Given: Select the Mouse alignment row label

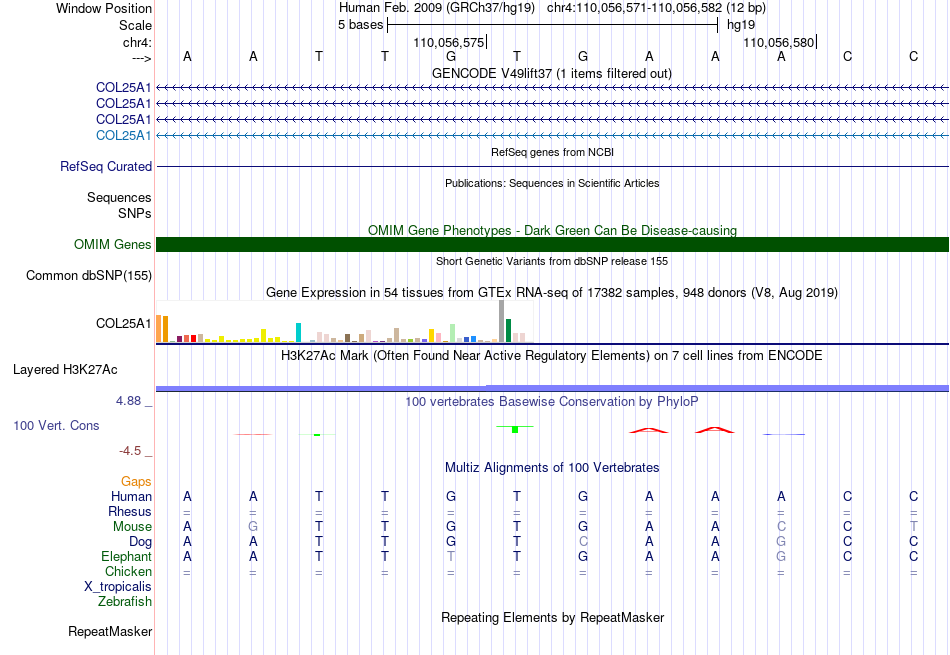Looking at the screenshot, I should 132,527.
